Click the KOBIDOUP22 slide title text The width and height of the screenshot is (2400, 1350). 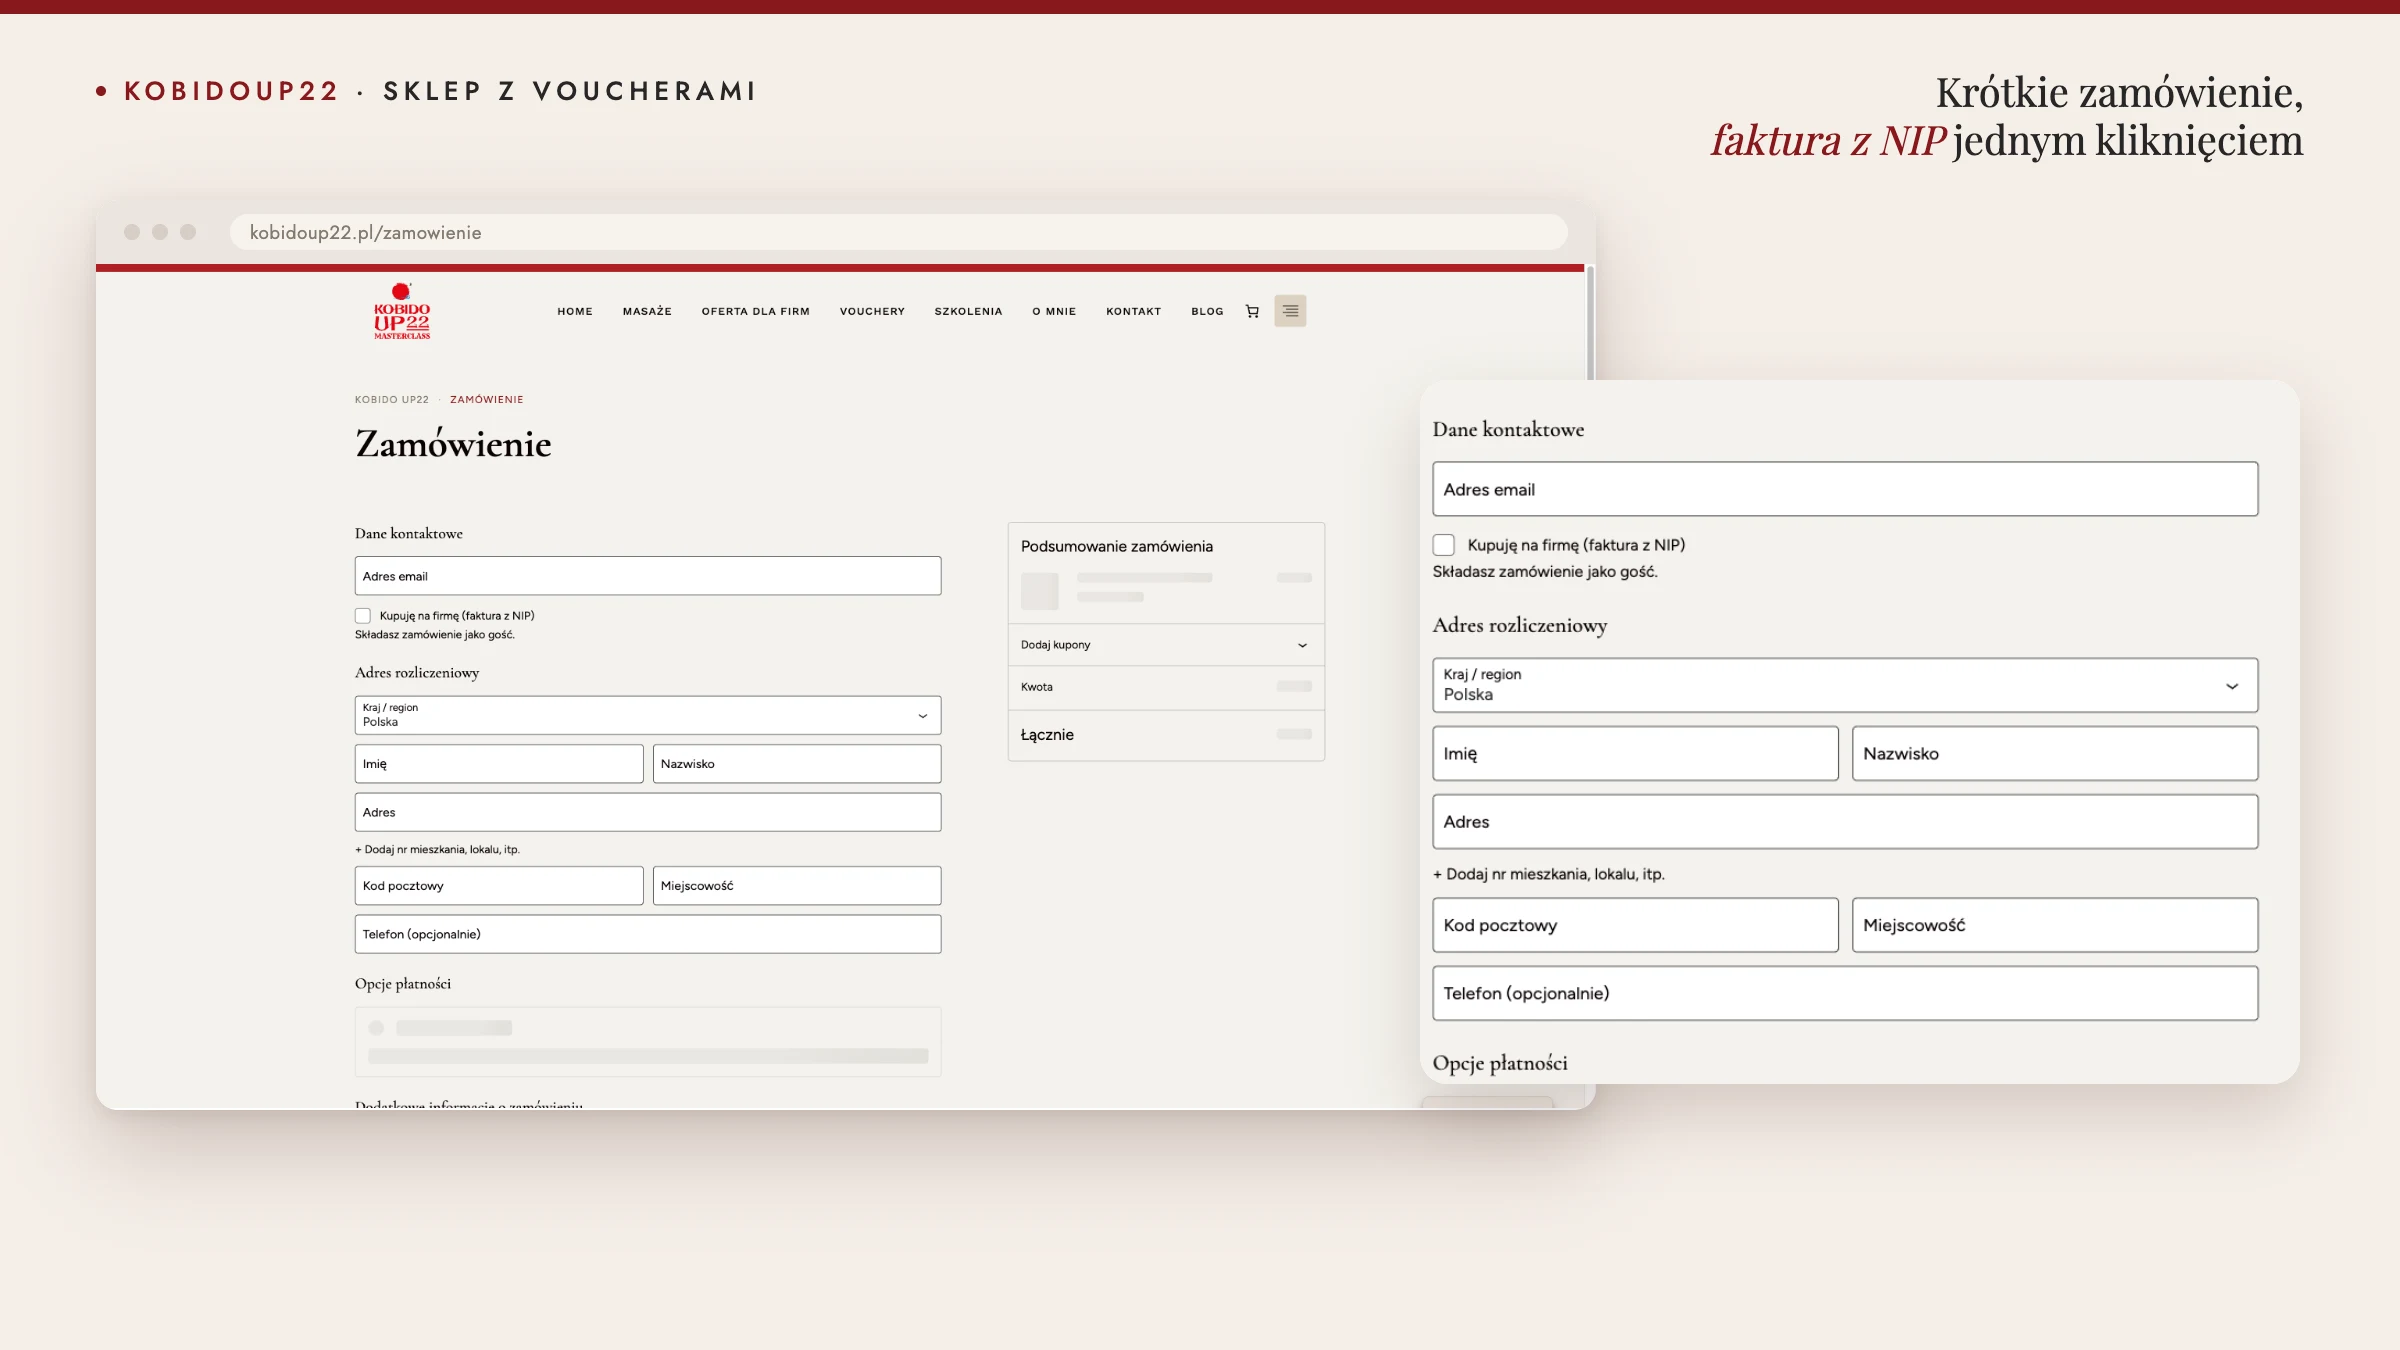231,91
